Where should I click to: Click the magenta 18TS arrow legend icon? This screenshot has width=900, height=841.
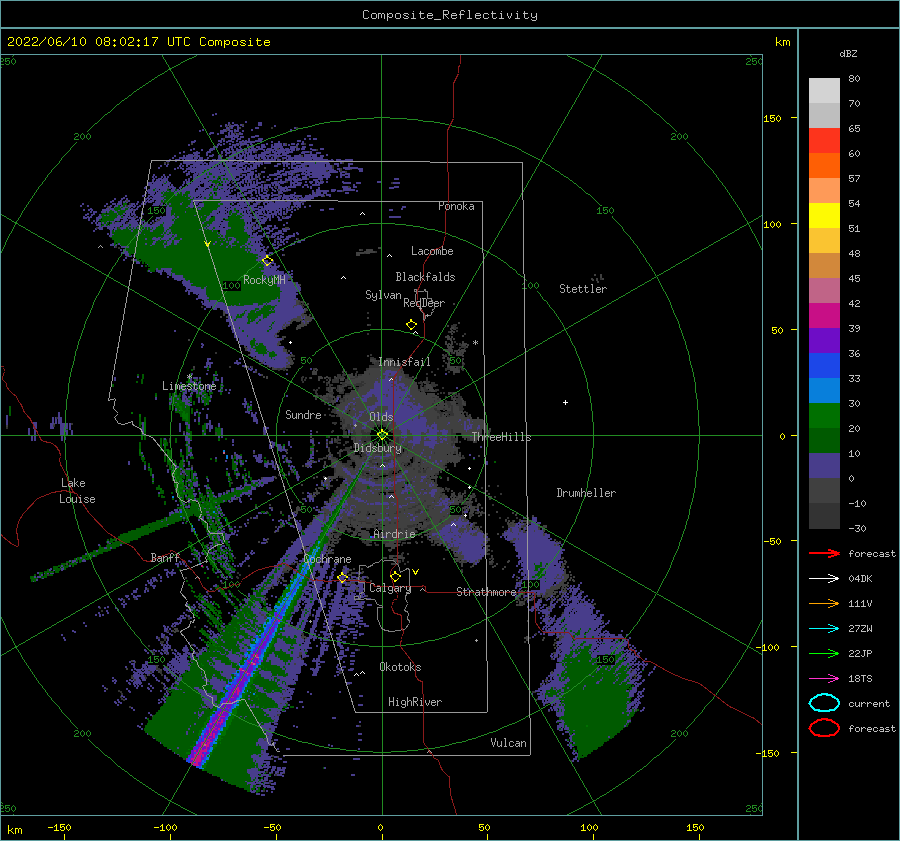824,679
